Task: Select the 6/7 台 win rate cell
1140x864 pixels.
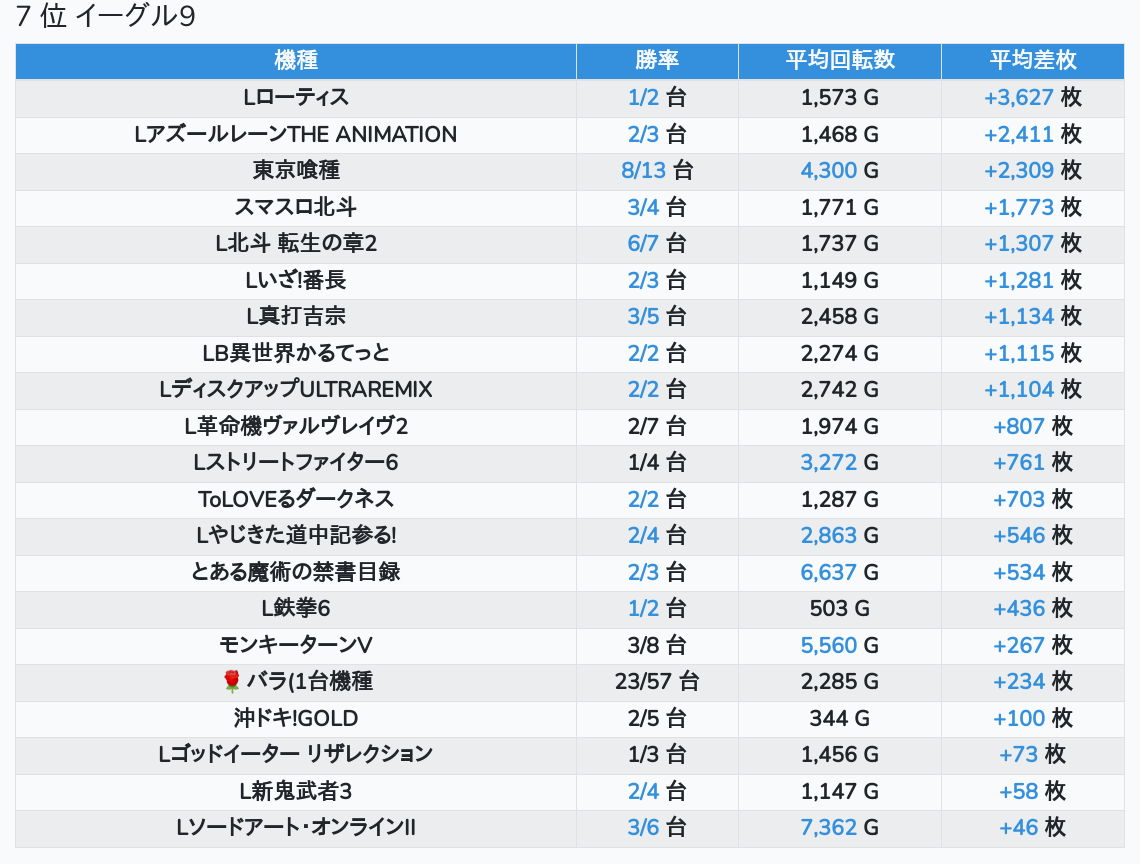Action: coord(657,244)
